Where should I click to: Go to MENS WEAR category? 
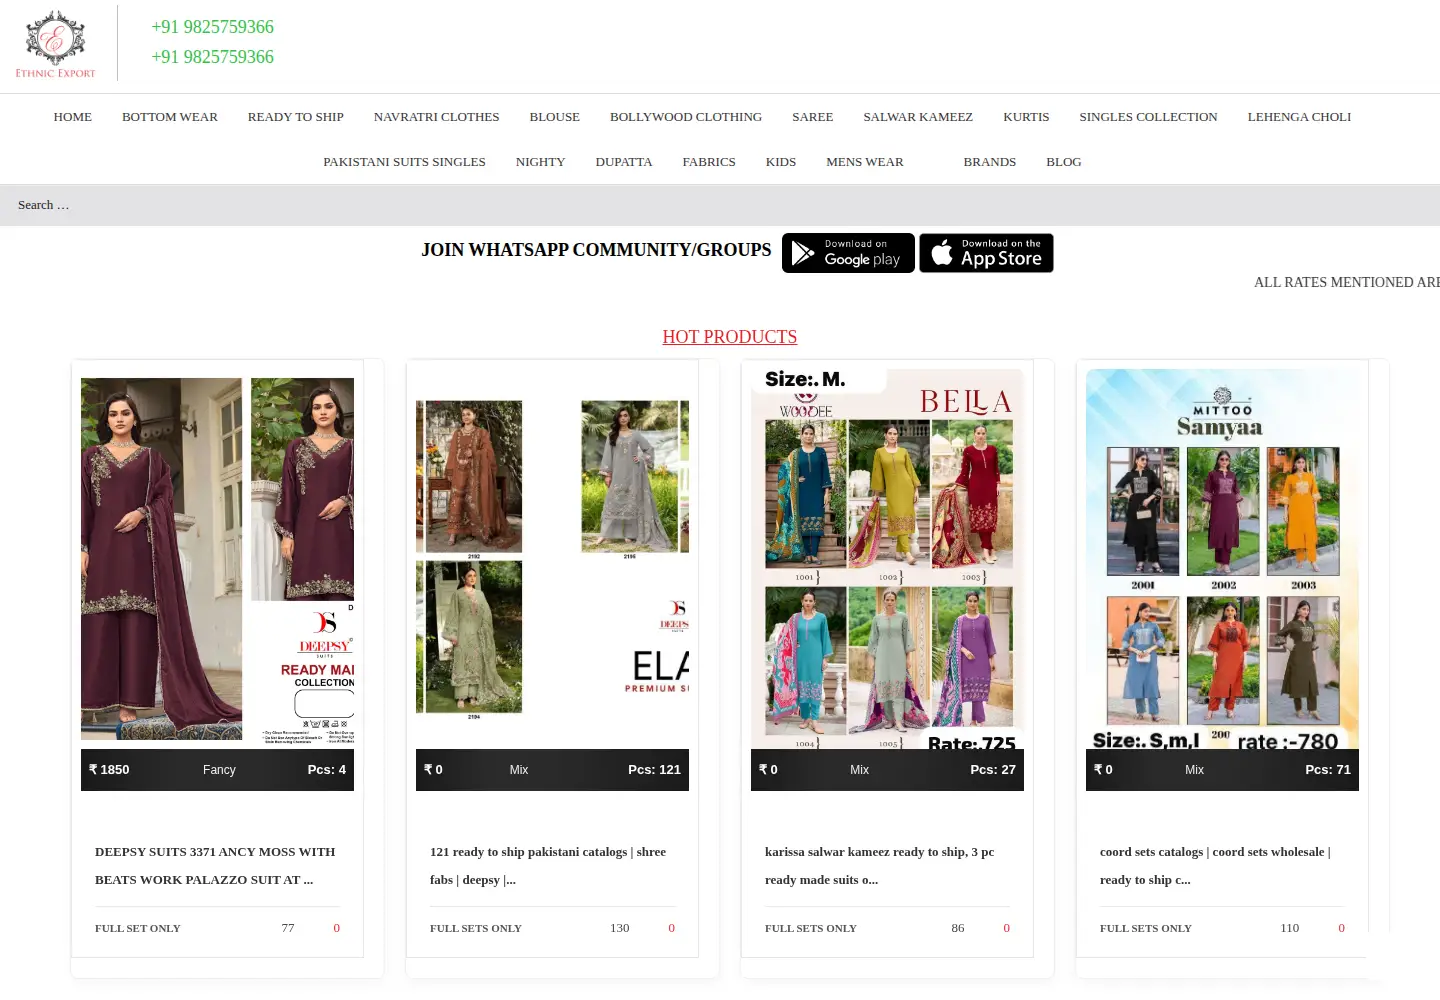tap(865, 162)
